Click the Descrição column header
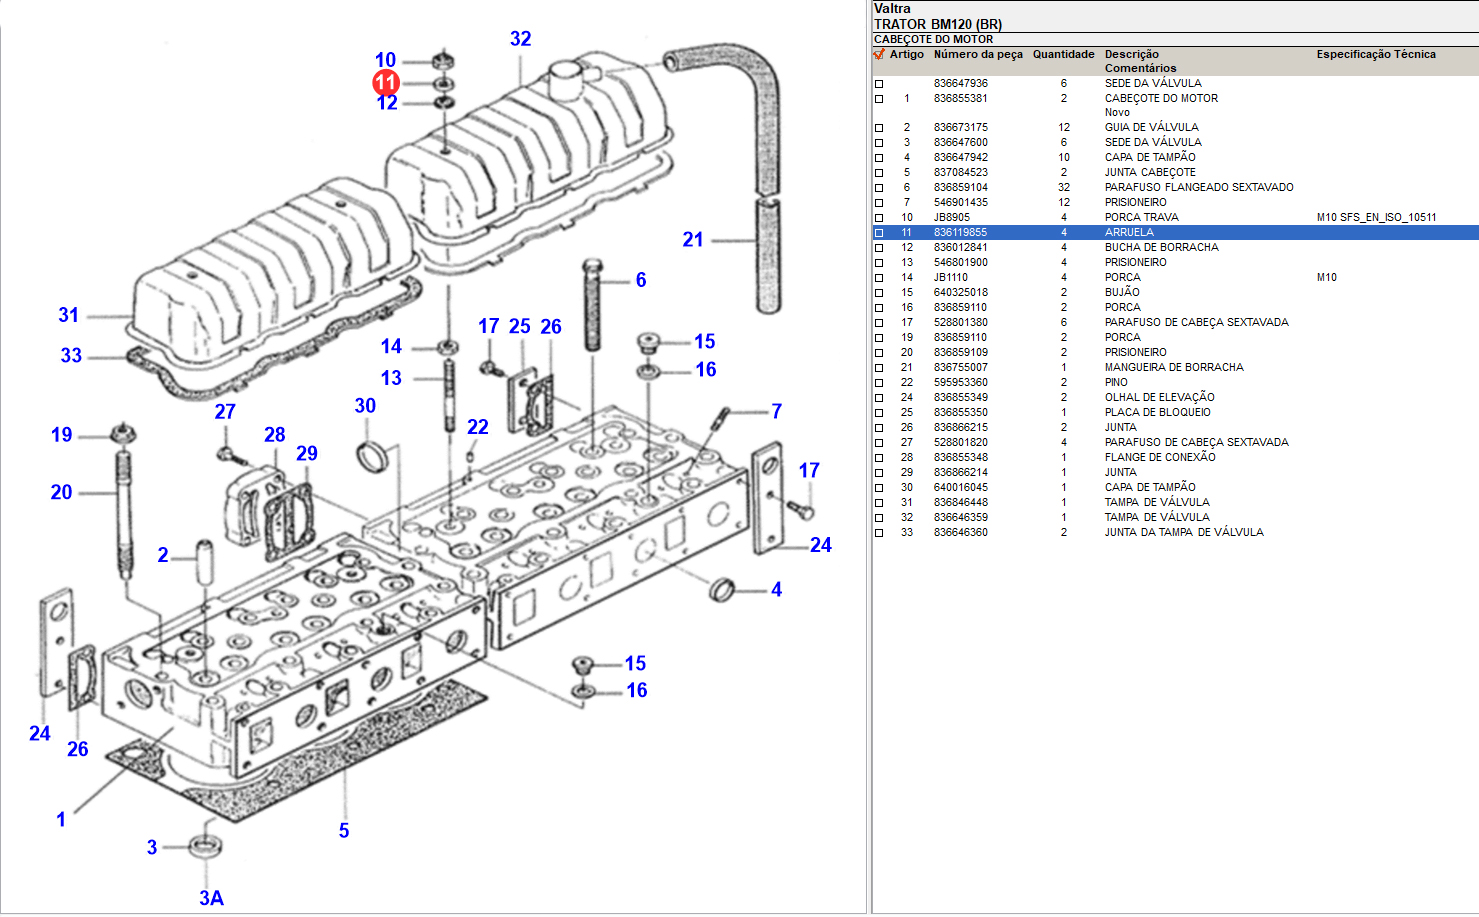Image resolution: width=1479 pixels, height=917 pixels. pyautogui.click(x=1131, y=55)
